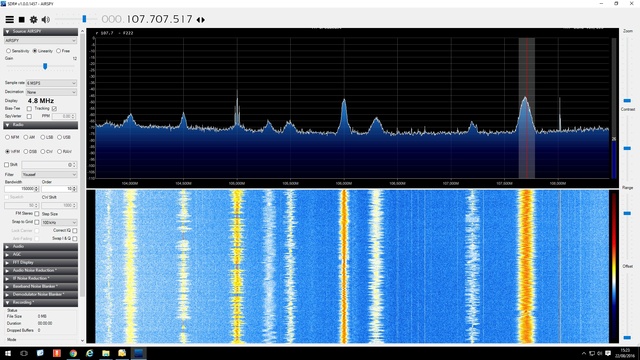Select DSB demodulation mode

click(26, 151)
